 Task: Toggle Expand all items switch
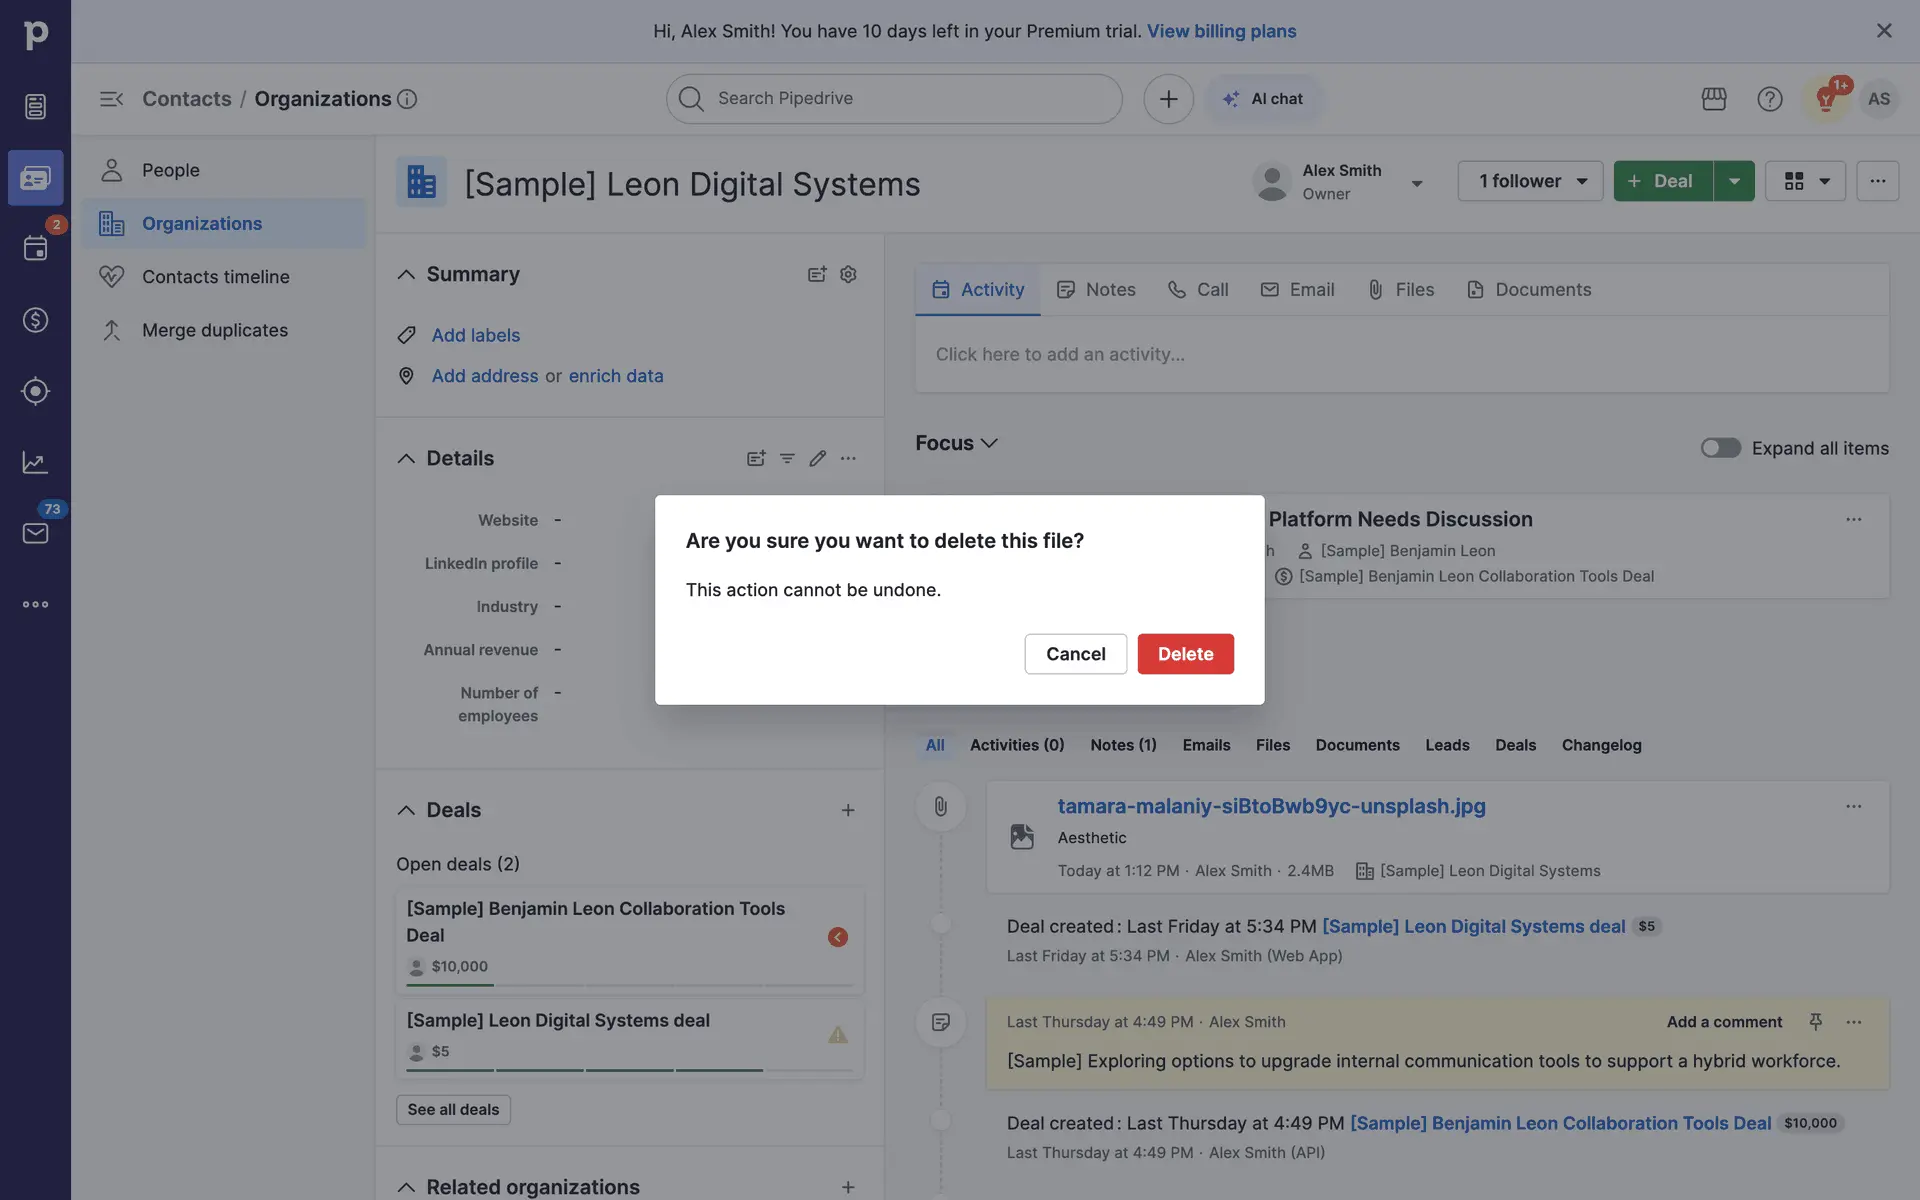pos(1720,448)
